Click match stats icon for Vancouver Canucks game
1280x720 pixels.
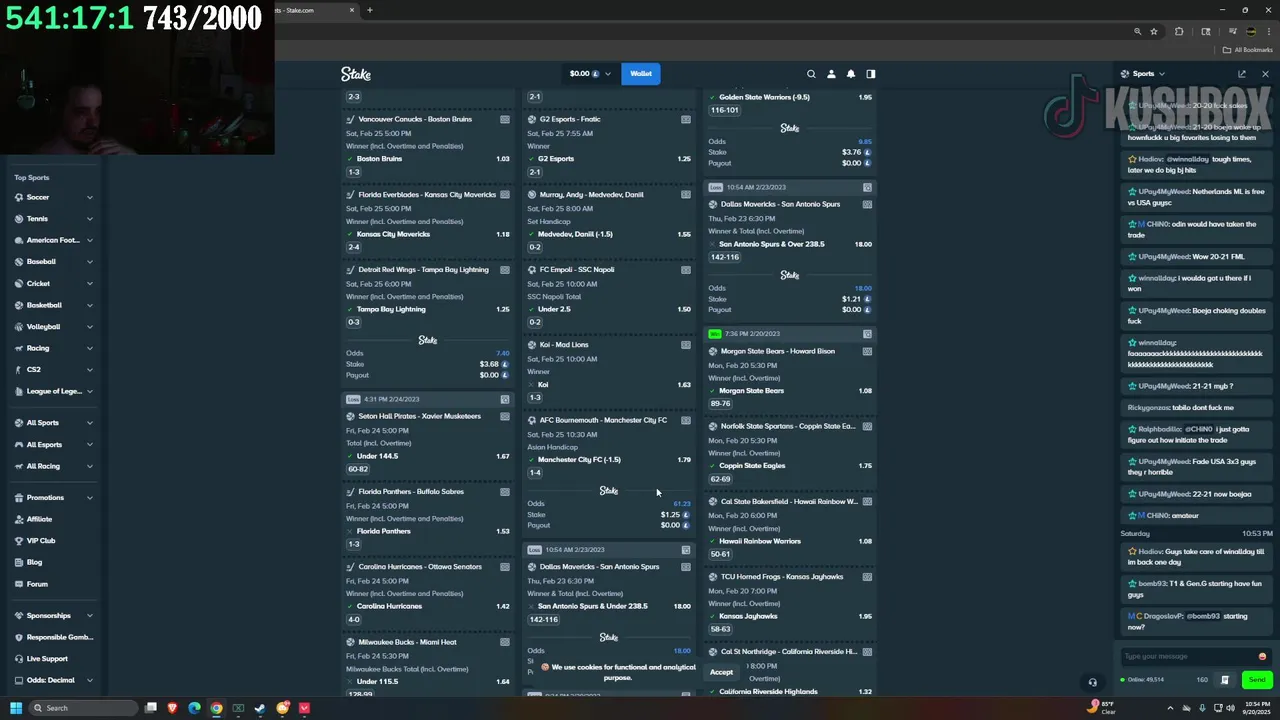(x=505, y=119)
